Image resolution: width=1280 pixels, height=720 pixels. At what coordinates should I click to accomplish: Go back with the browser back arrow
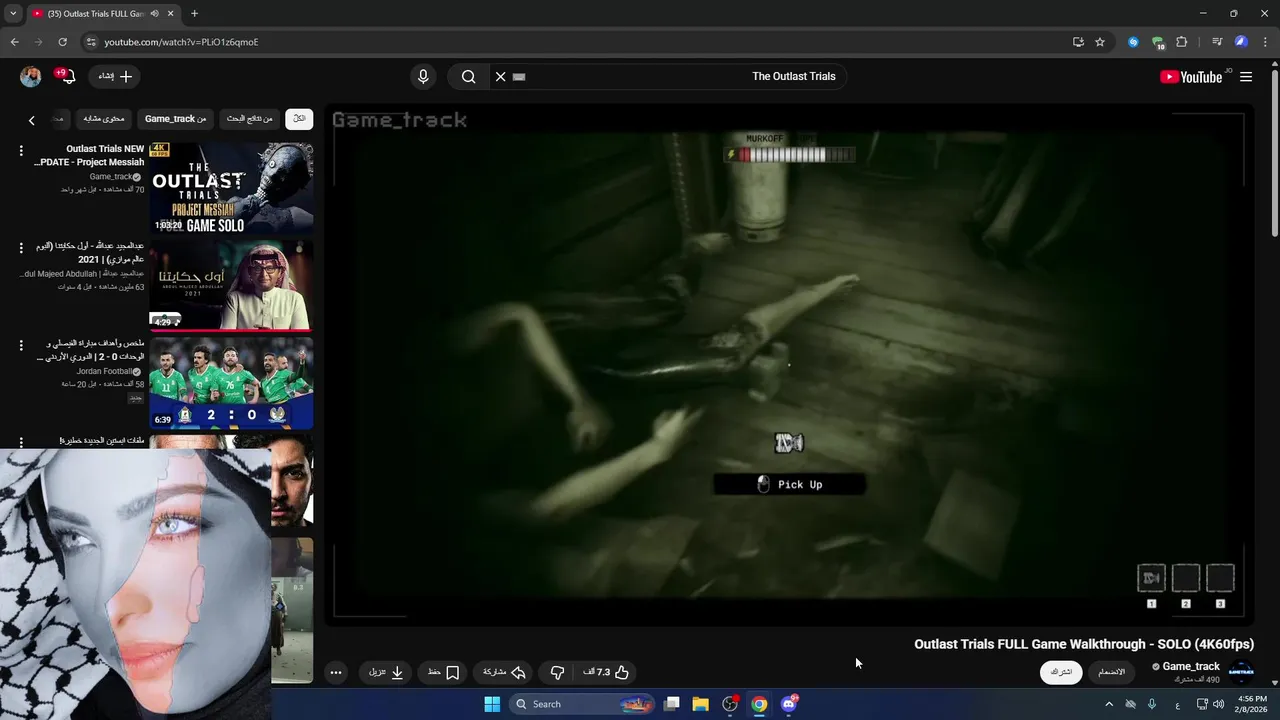click(14, 42)
